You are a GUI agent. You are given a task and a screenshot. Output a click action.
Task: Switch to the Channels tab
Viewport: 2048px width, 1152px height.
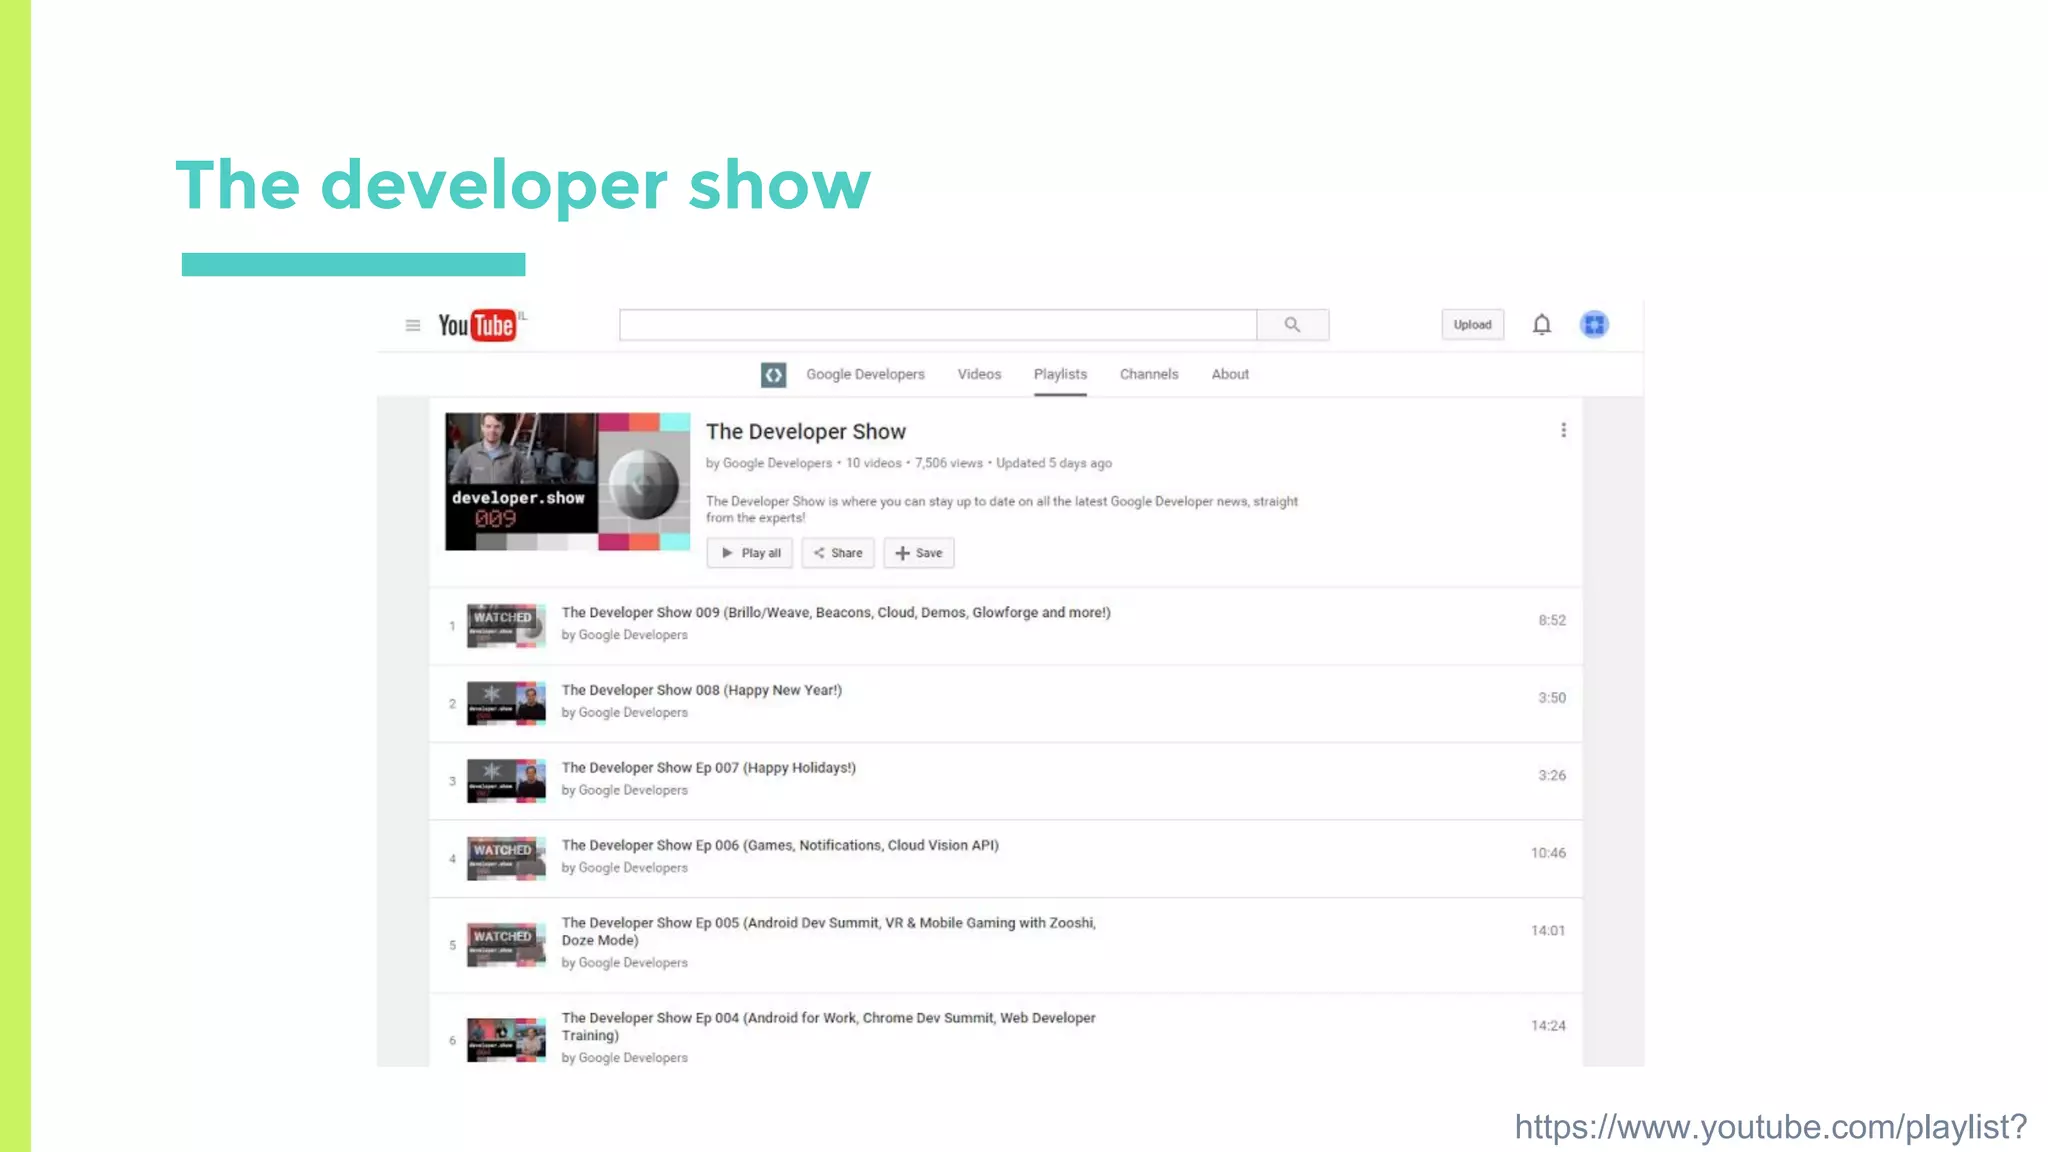click(x=1149, y=374)
